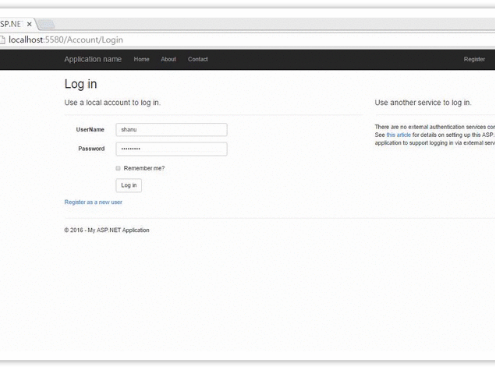Select the ASP.NET tab title
The image size is (495, 369).
pyautogui.click(x=11, y=24)
